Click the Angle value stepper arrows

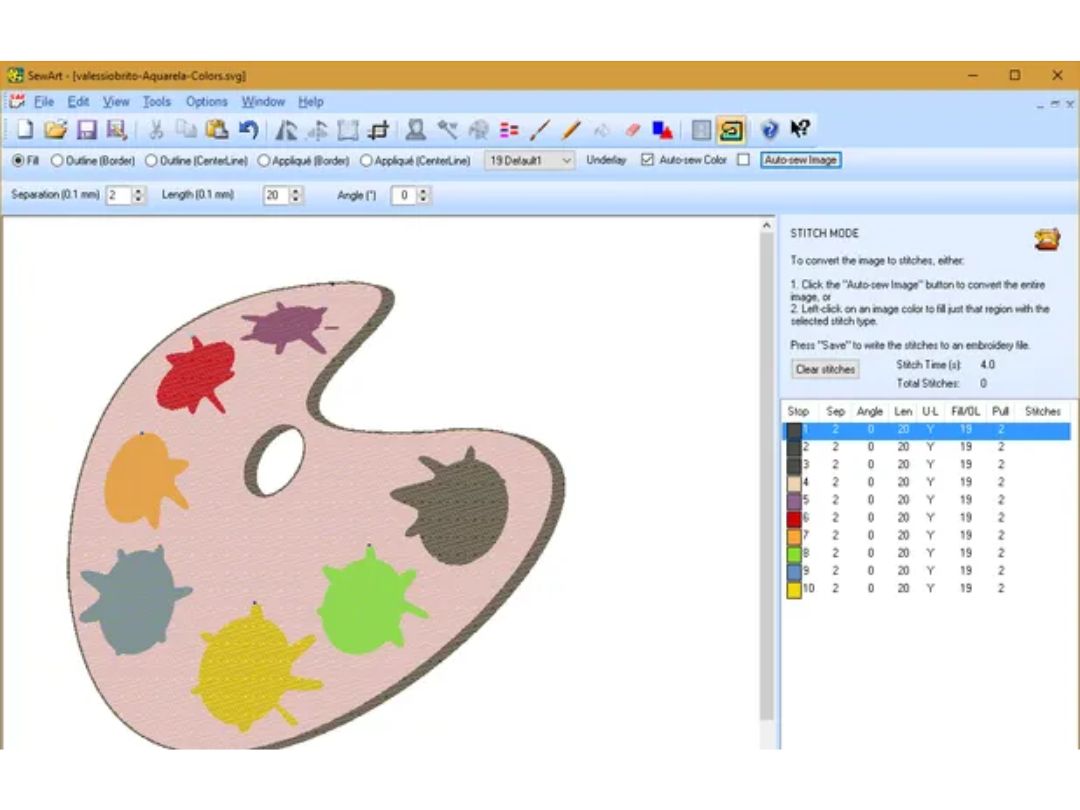tap(423, 196)
